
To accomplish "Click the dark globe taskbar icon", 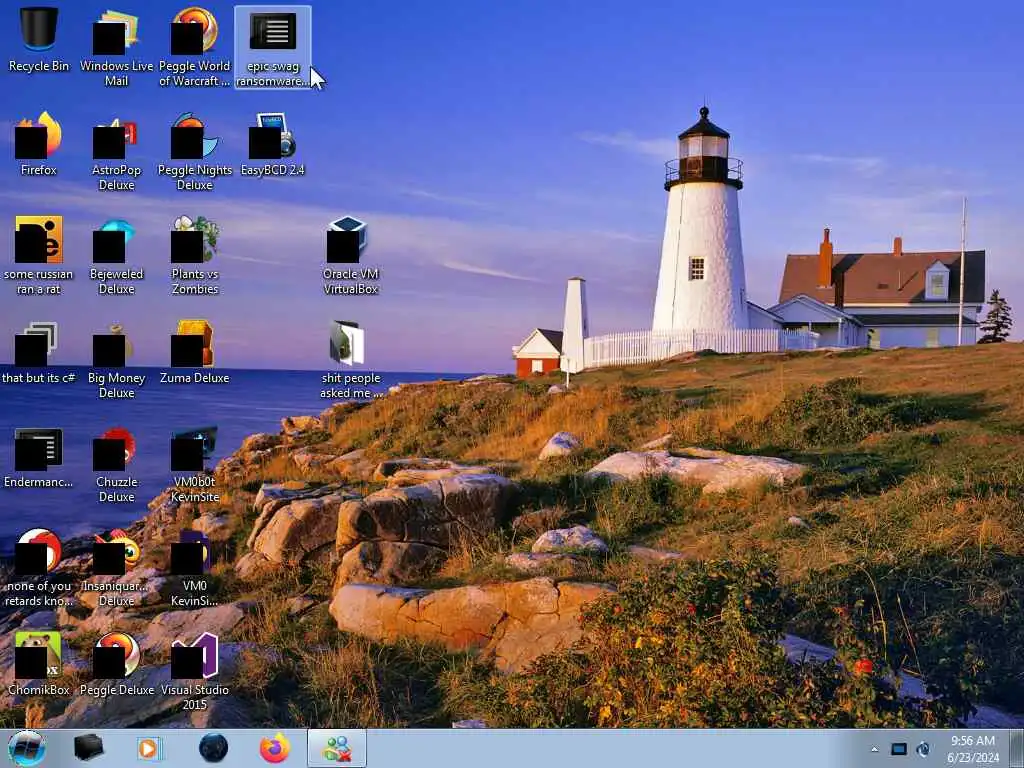I will click(x=214, y=748).
